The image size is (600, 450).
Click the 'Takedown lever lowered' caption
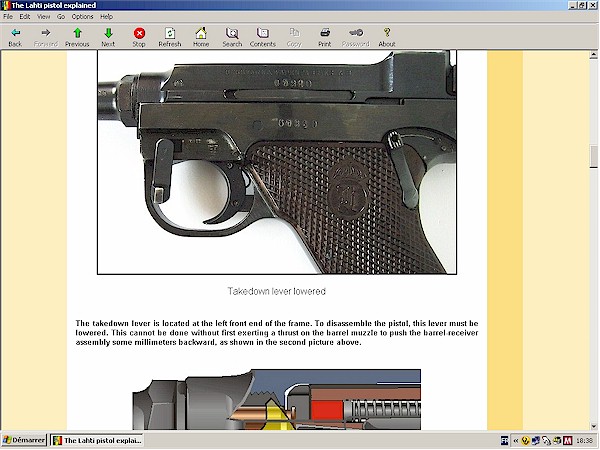(277, 291)
